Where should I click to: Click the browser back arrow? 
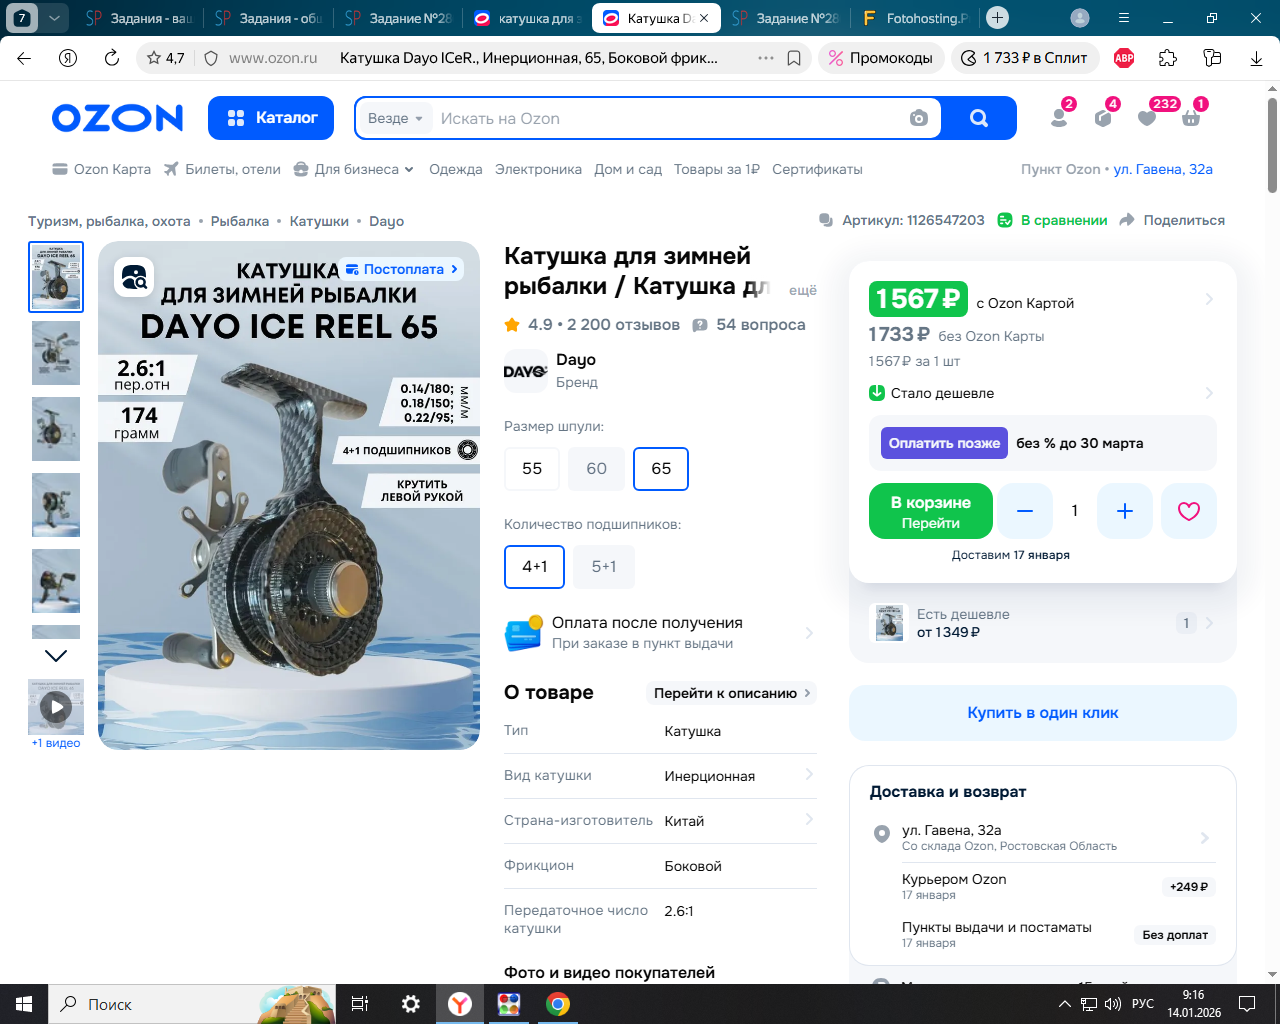pyautogui.click(x=24, y=58)
